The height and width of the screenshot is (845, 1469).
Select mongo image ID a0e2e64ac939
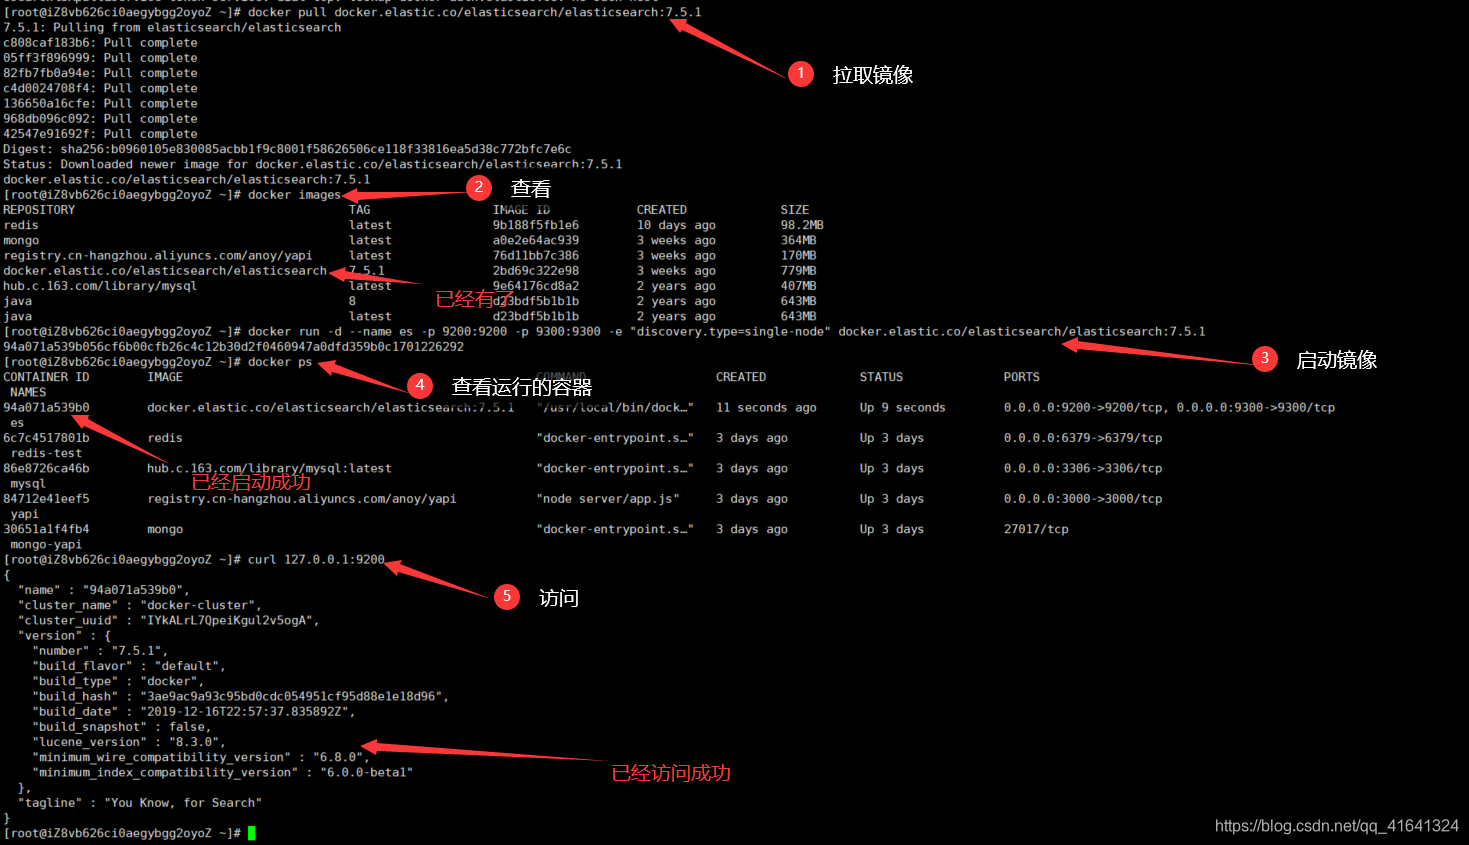point(536,240)
